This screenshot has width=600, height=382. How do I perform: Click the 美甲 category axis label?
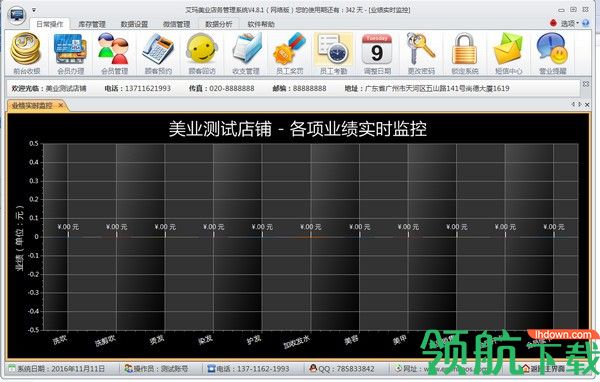(x=399, y=340)
